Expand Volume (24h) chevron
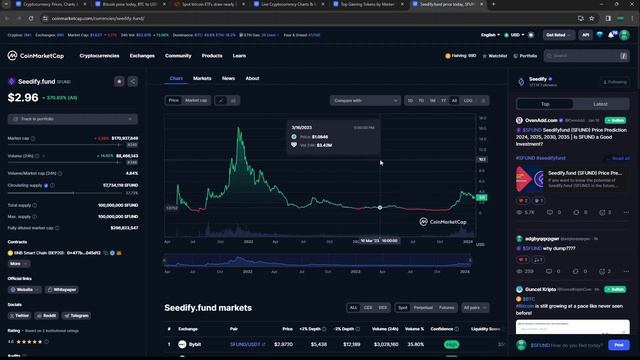Screen dimensions: 640x360 44,156
